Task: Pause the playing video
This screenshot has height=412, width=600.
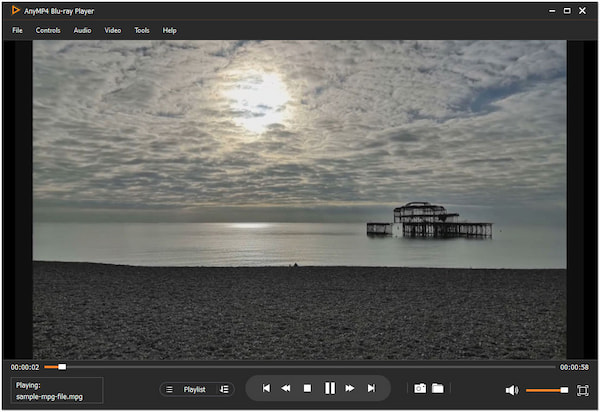Action: coord(329,388)
